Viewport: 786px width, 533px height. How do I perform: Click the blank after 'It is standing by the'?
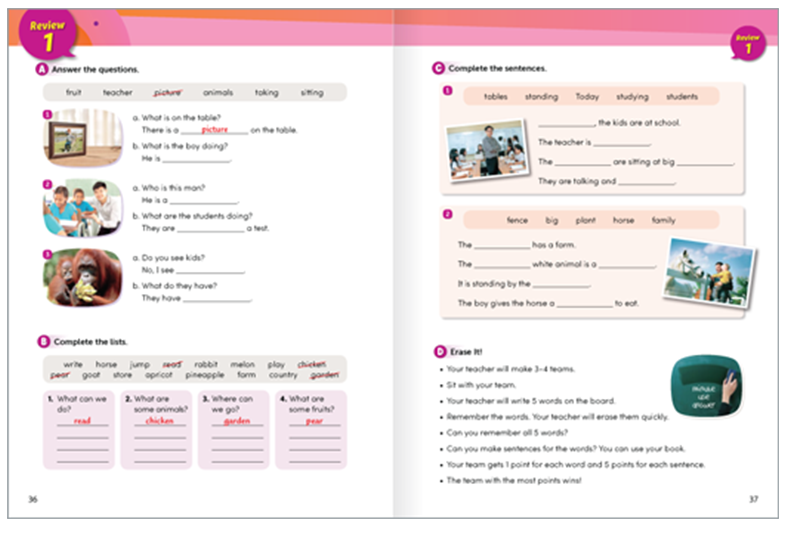pos(561,284)
